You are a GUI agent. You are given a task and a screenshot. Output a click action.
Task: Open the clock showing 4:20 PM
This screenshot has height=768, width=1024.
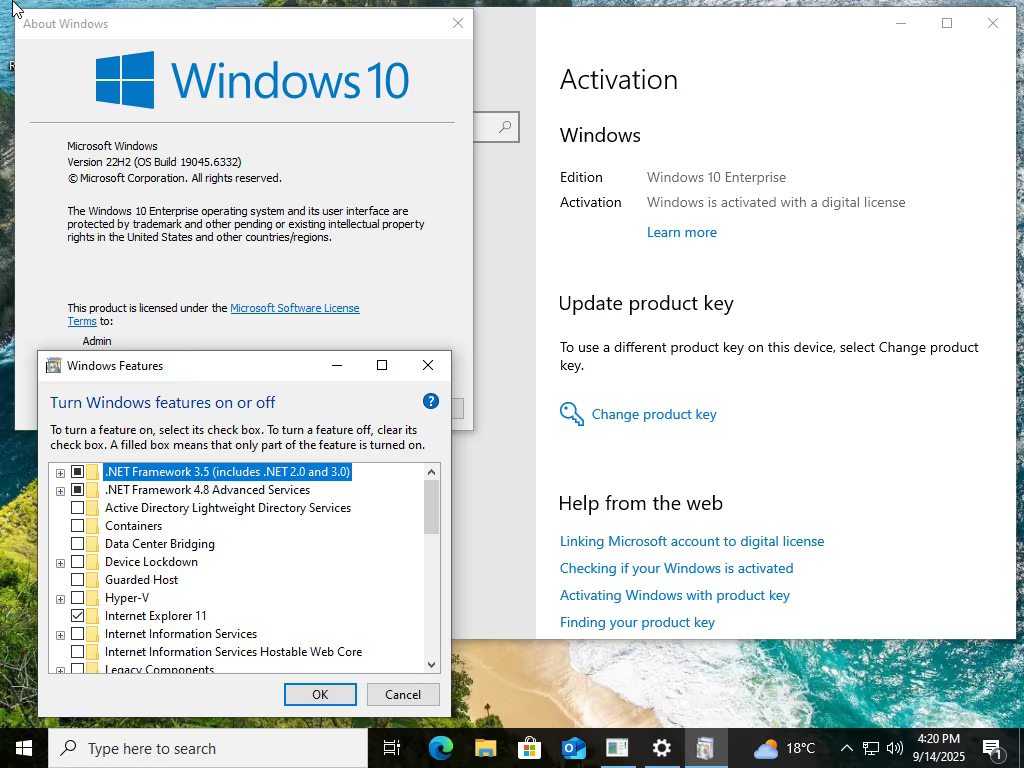[x=938, y=748]
